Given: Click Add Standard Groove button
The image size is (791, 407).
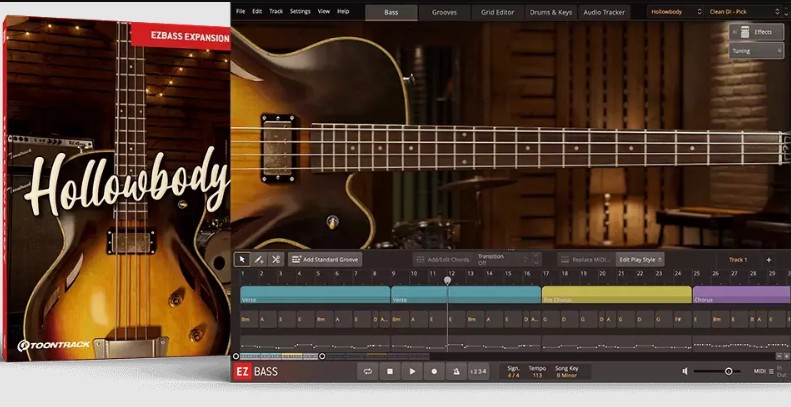Looking at the screenshot, I should (325, 260).
